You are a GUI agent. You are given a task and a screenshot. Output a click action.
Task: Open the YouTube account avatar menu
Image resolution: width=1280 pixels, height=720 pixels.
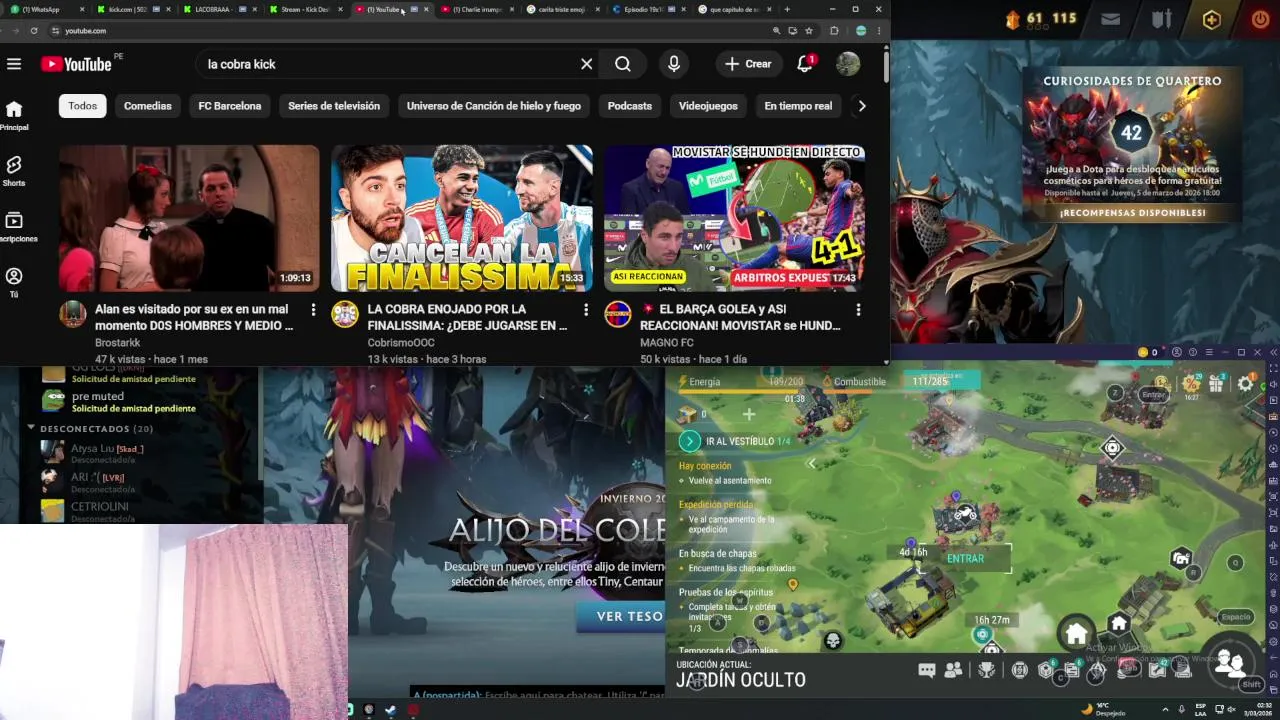pyautogui.click(x=848, y=64)
